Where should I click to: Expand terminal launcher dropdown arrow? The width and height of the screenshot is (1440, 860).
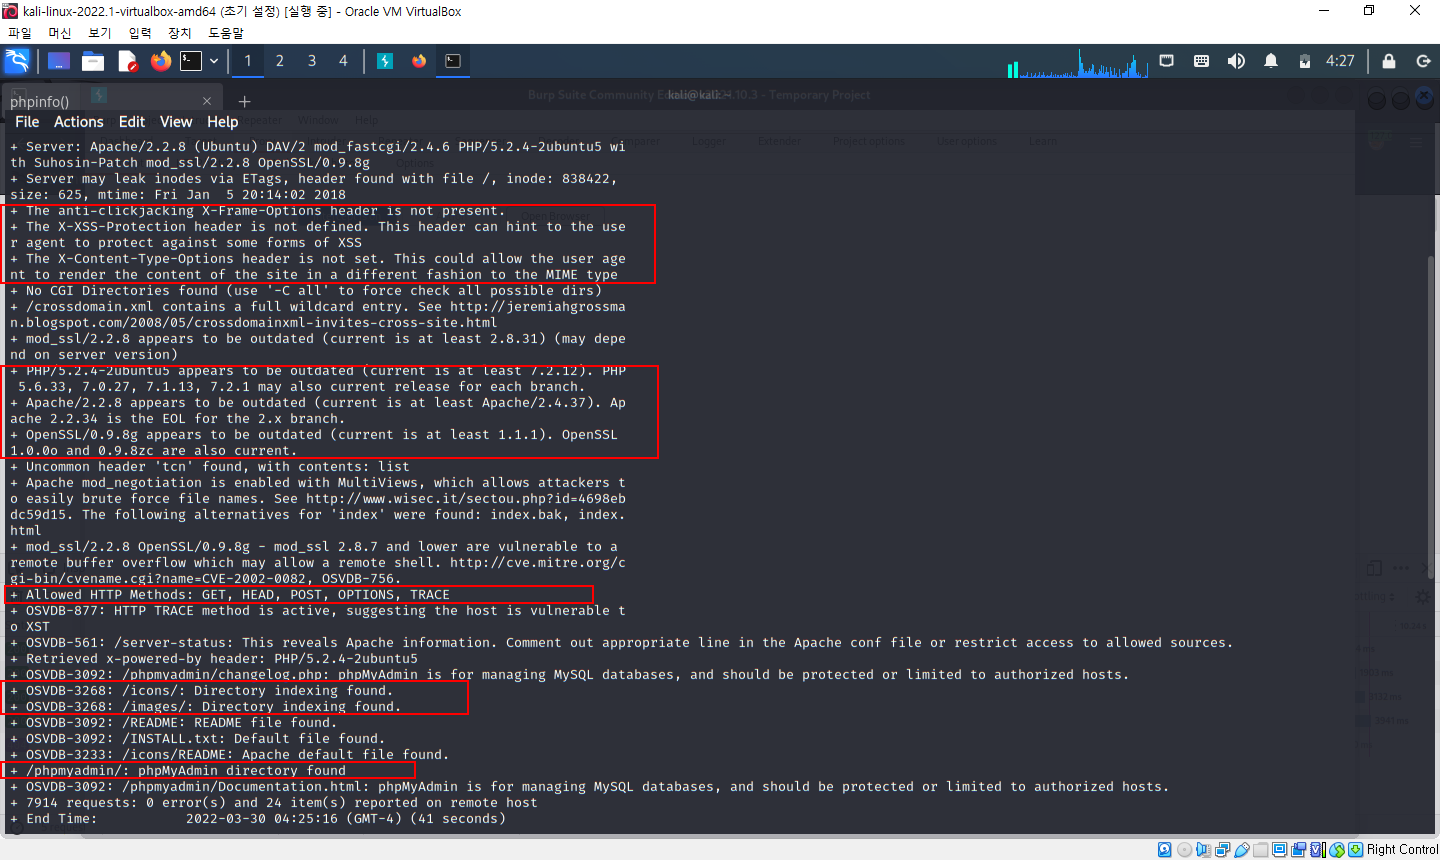(213, 61)
